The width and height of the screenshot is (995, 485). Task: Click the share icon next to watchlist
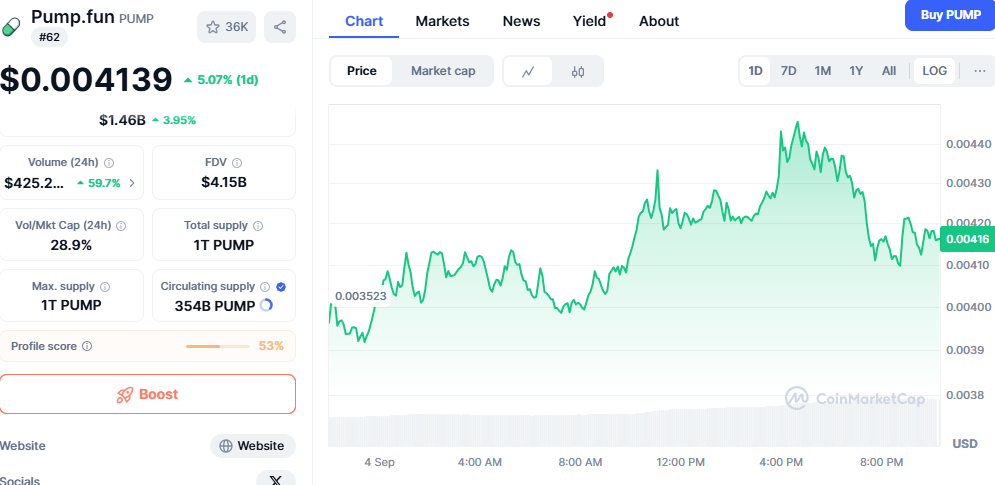click(x=280, y=27)
